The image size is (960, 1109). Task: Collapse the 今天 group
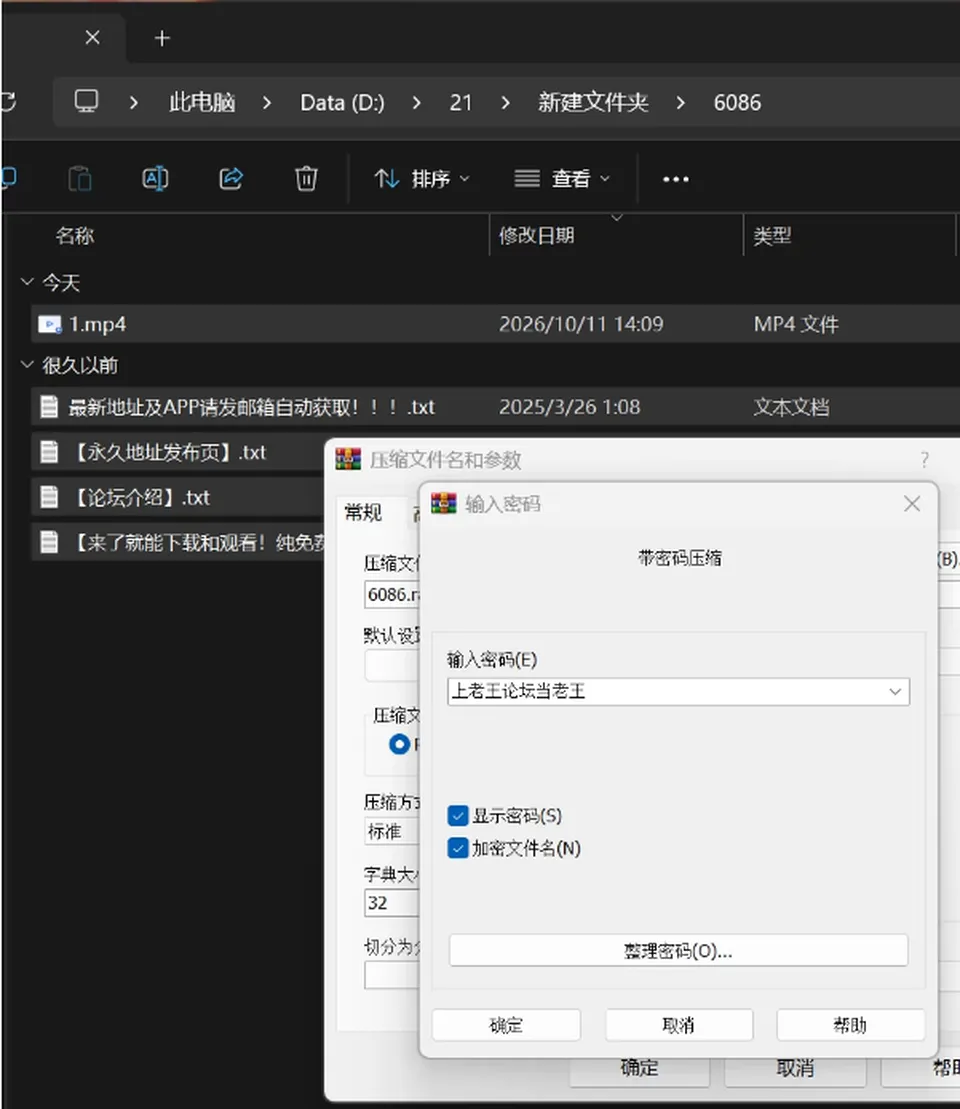(x=27, y=282)
